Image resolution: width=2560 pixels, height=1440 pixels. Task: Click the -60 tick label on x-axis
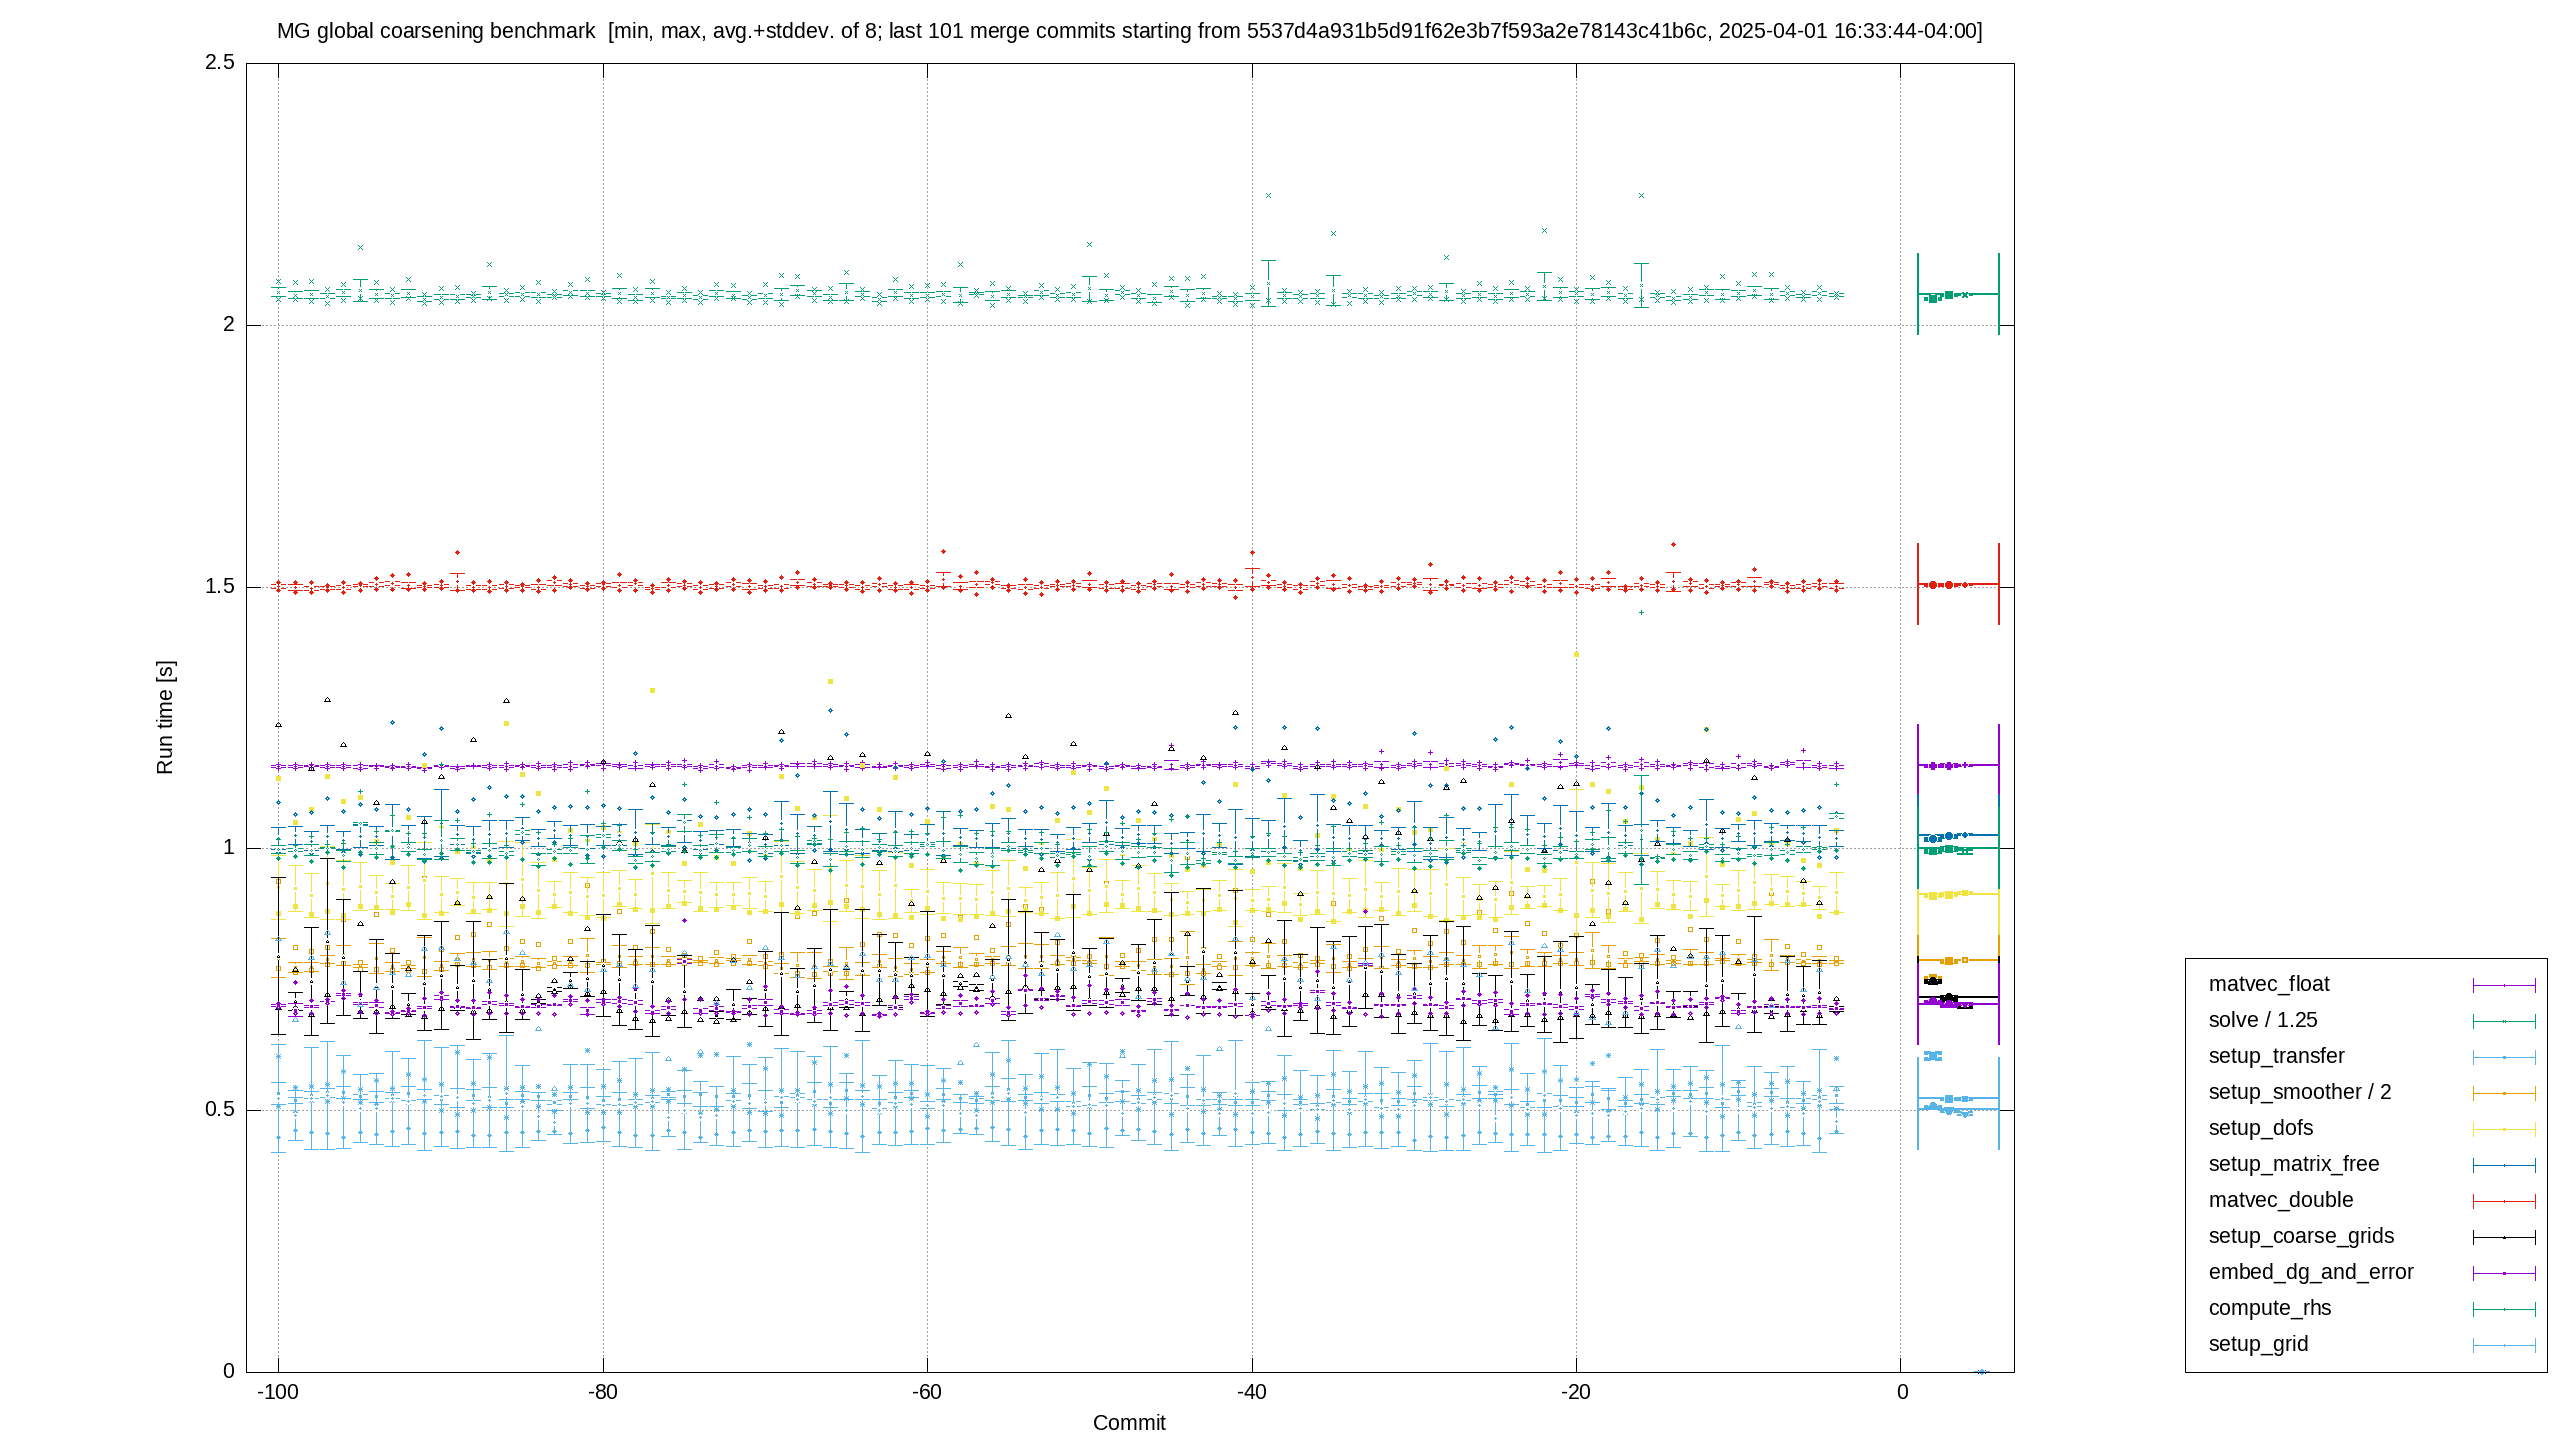(927, 1392)
